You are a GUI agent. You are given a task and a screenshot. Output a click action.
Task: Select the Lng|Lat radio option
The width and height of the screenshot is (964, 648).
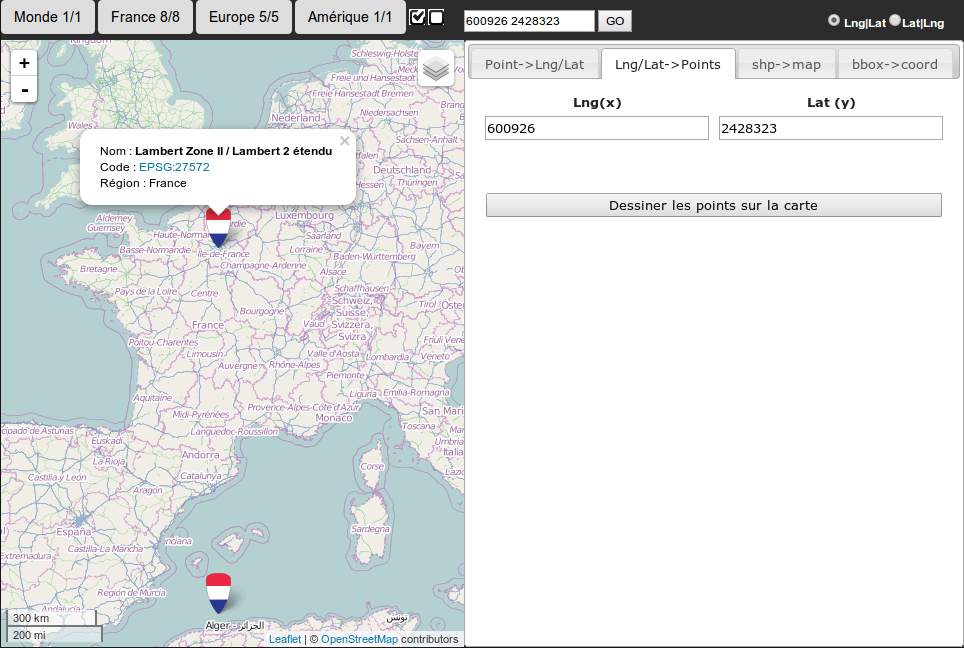pos(834,20)
